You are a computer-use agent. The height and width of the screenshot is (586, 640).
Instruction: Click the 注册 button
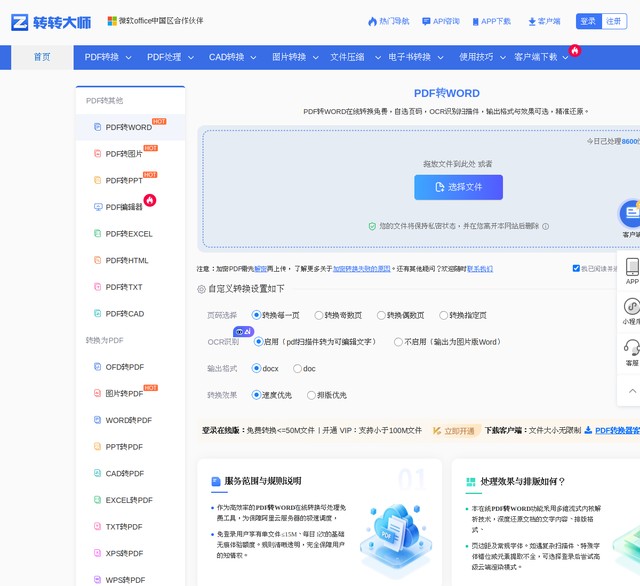(614, 21)
